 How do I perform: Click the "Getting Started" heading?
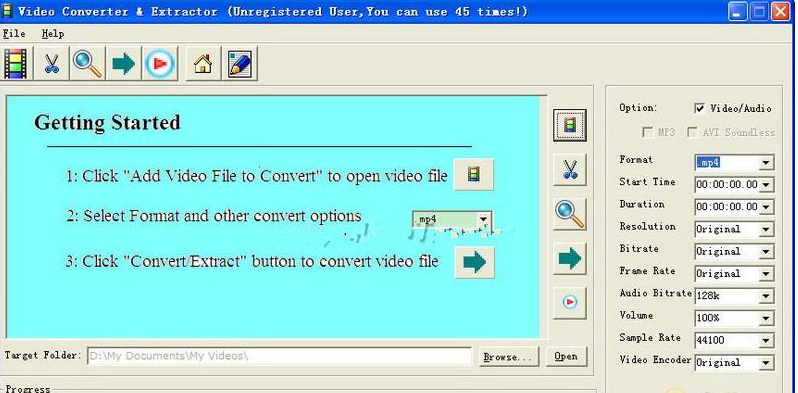tap(107, 123)
